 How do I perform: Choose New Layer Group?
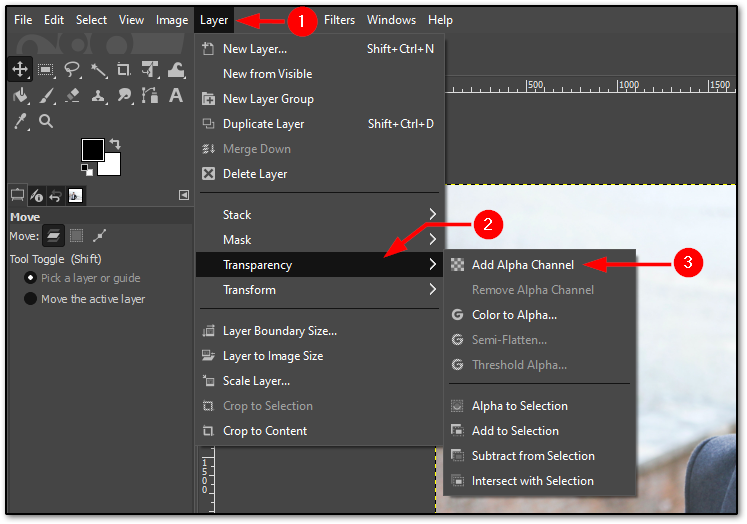pyautogui.click(x=319, y=99)
